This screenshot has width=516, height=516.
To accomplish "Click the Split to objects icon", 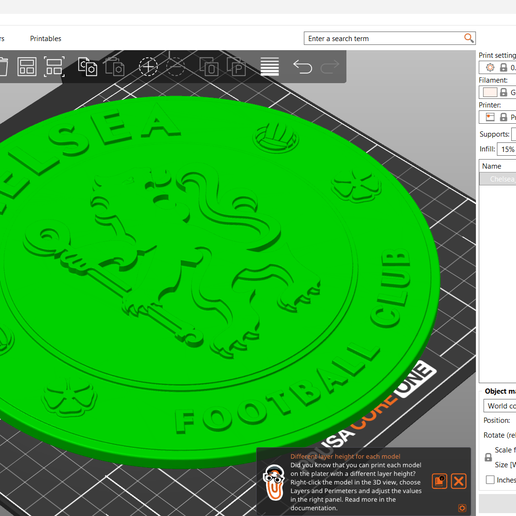I will click(209, 66).
